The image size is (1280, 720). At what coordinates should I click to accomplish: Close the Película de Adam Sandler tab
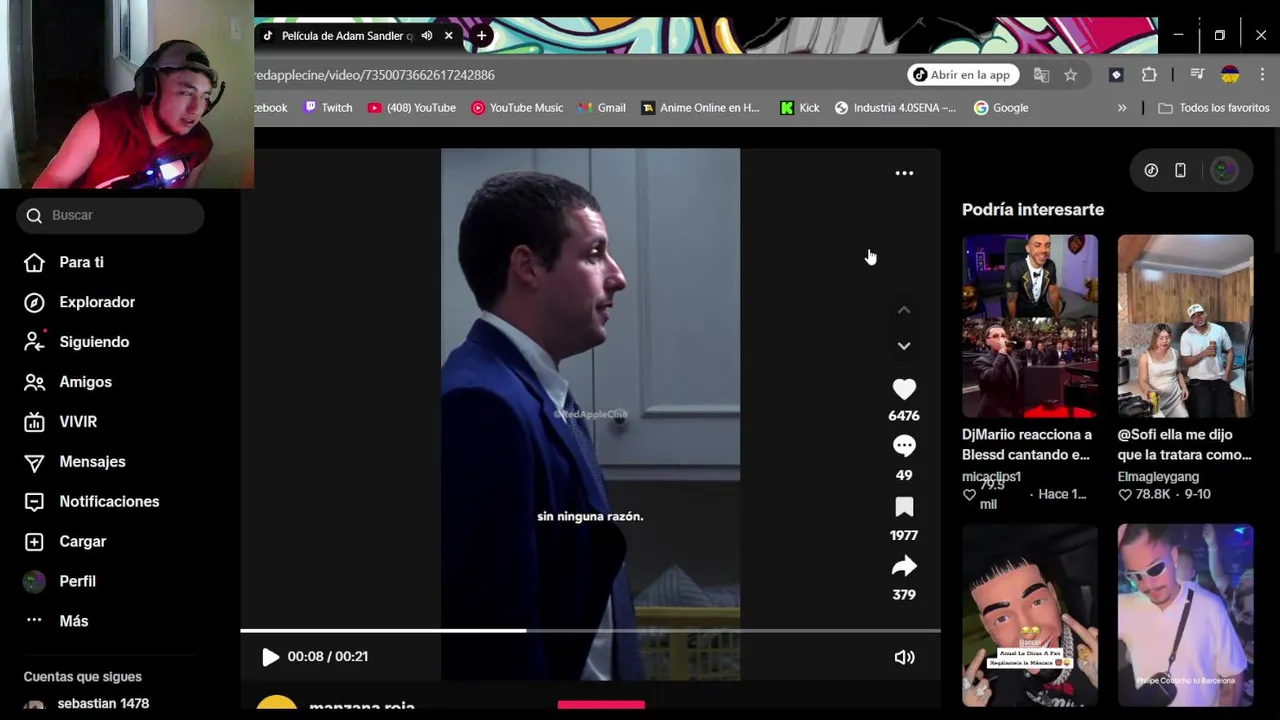click(448, 36)
